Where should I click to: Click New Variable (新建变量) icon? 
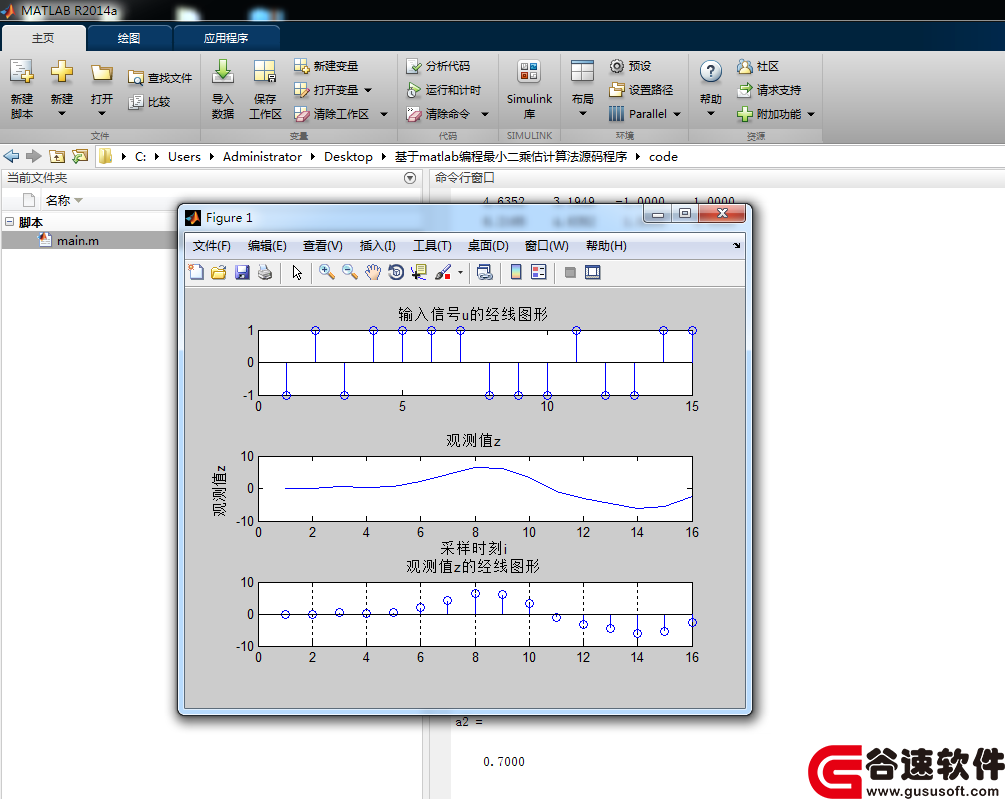(301, 66)
